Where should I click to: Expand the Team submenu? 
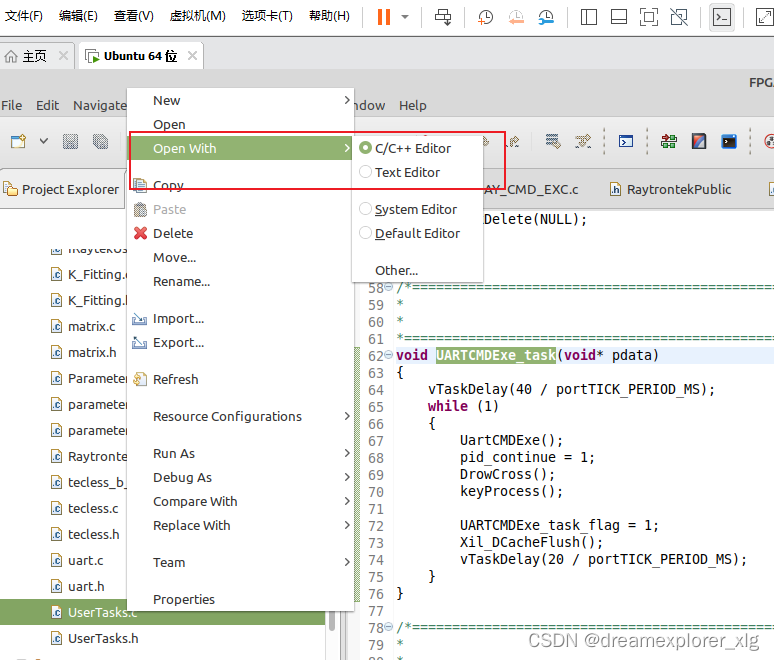240,562
